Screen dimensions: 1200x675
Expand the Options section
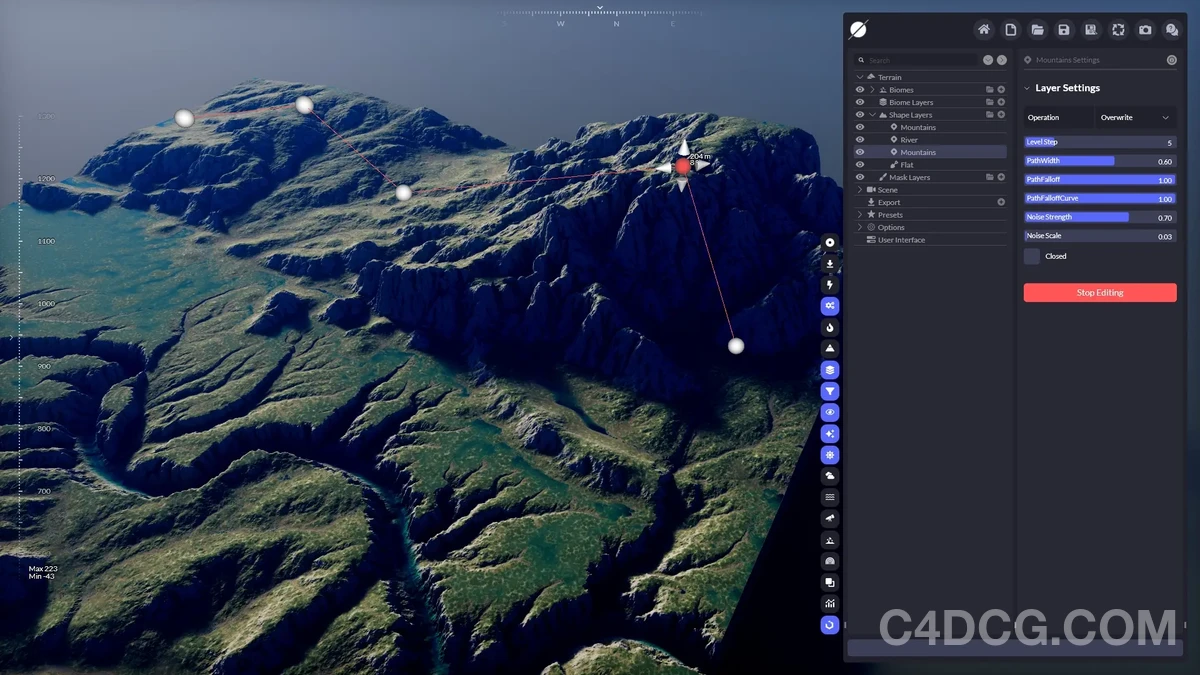click(860, 227)
